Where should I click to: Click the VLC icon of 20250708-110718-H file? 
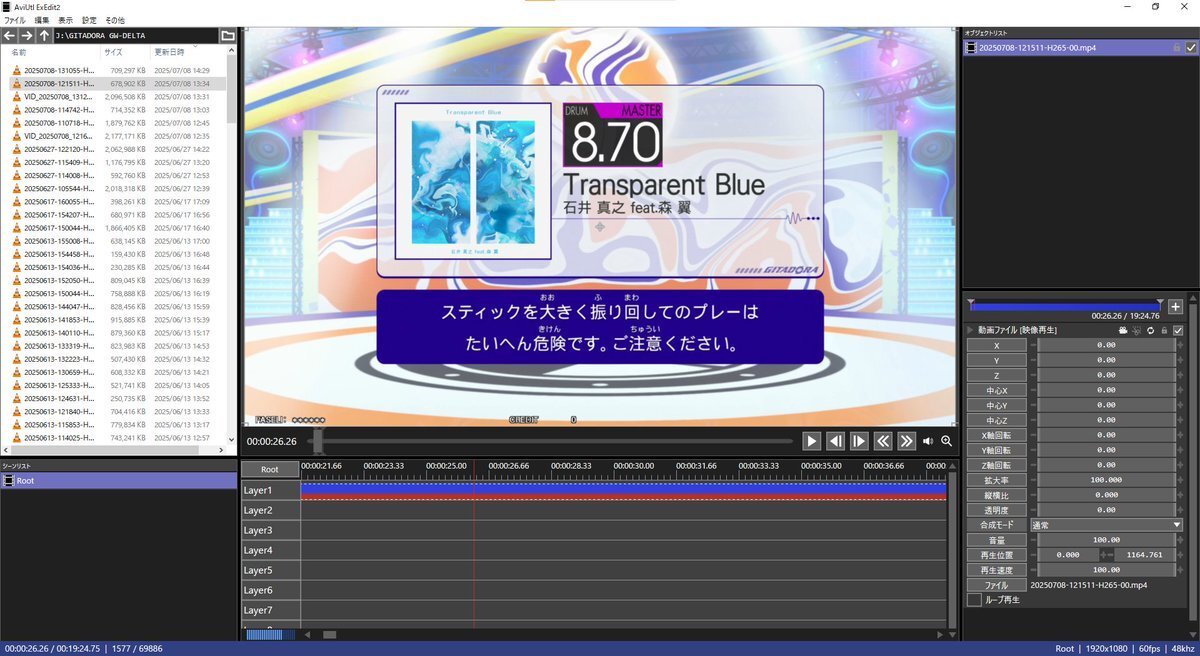click(x=17, y=123)
